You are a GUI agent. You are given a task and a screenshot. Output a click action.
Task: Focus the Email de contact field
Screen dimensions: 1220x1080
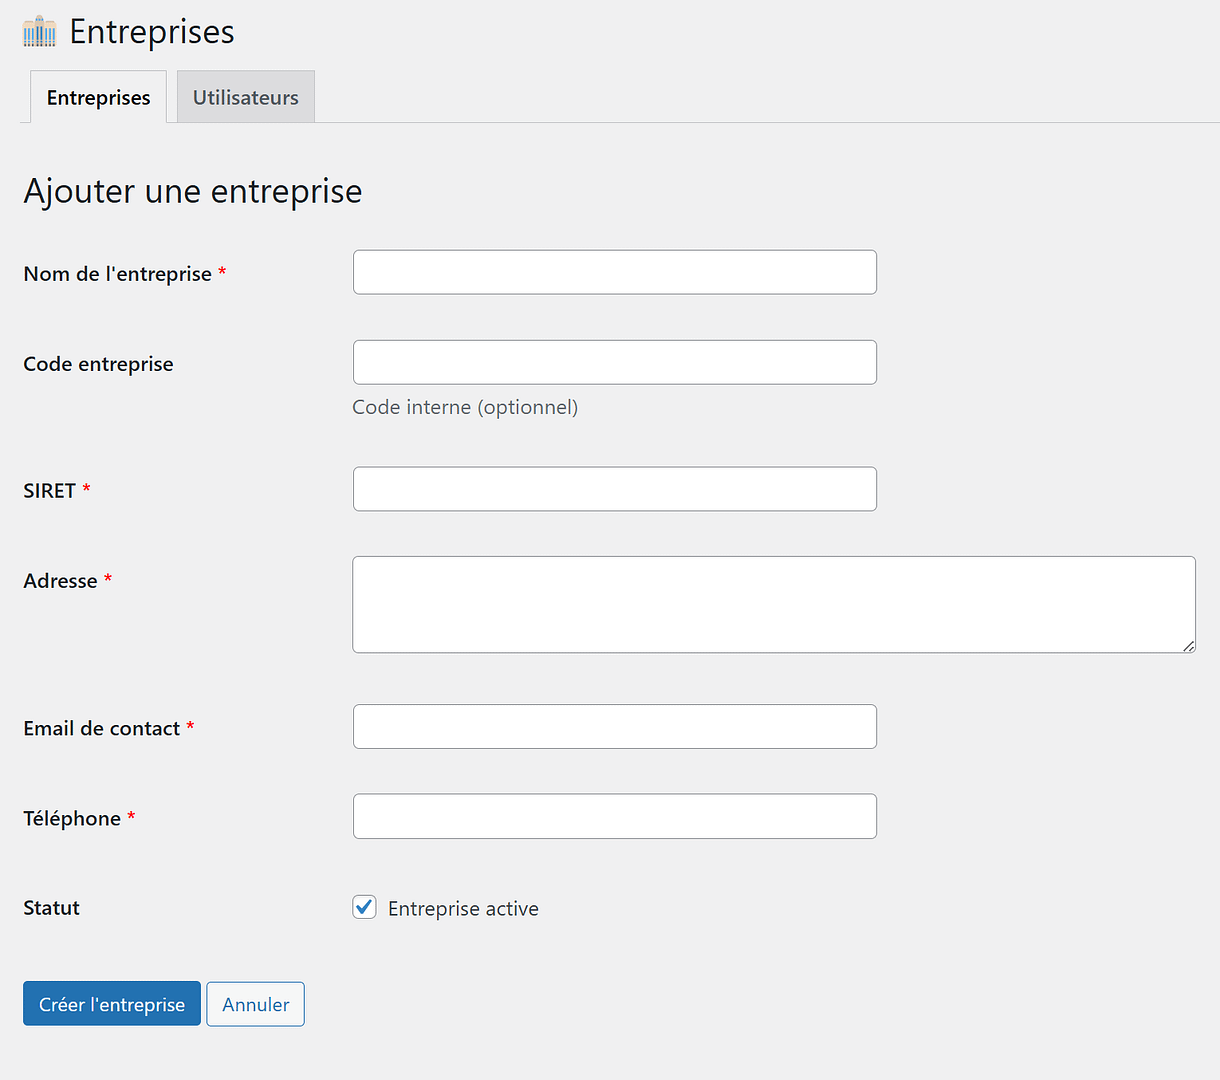tap(614, 726)
